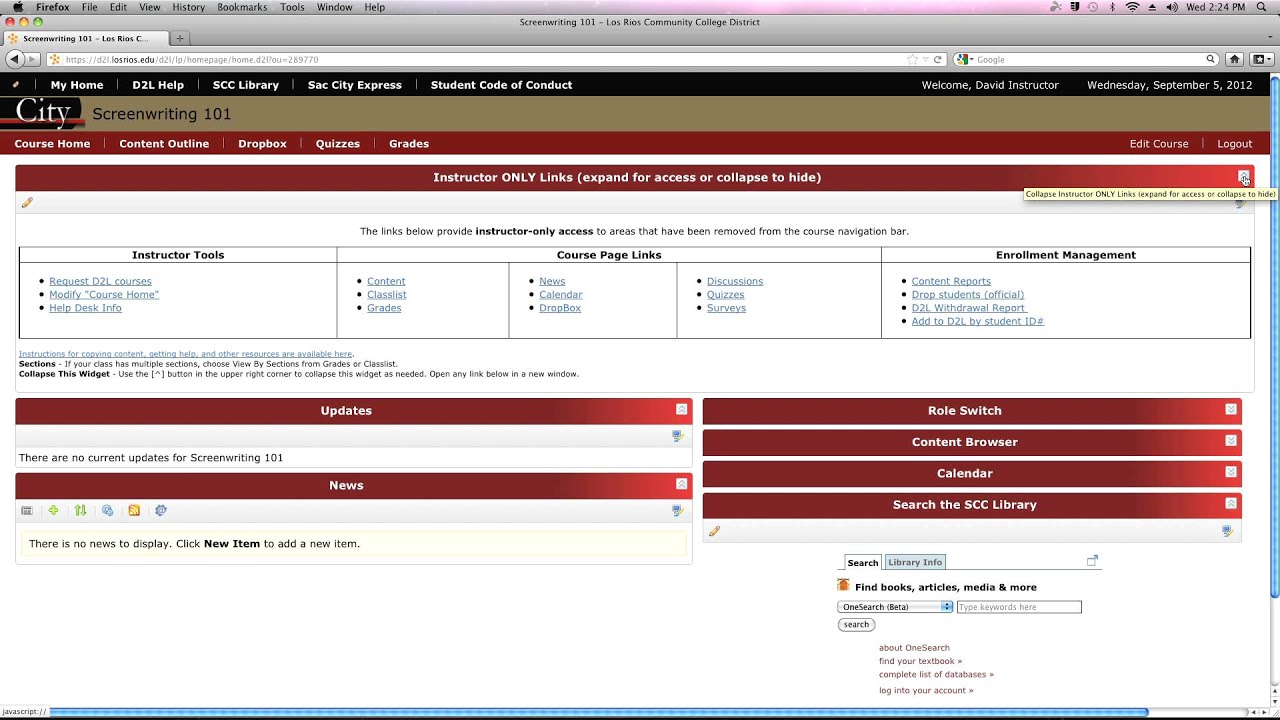The image size is (1280, 720).
Task: Open the History menu
Action: [188, 7]
